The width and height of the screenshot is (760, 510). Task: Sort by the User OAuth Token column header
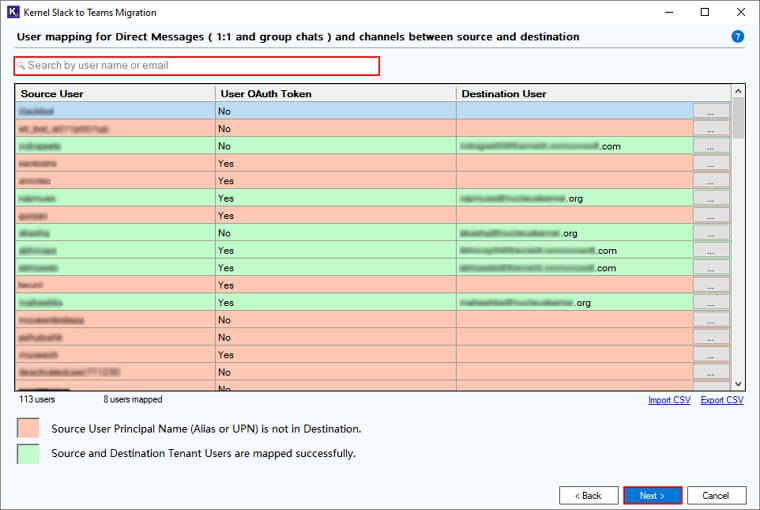tap(335, 94)
